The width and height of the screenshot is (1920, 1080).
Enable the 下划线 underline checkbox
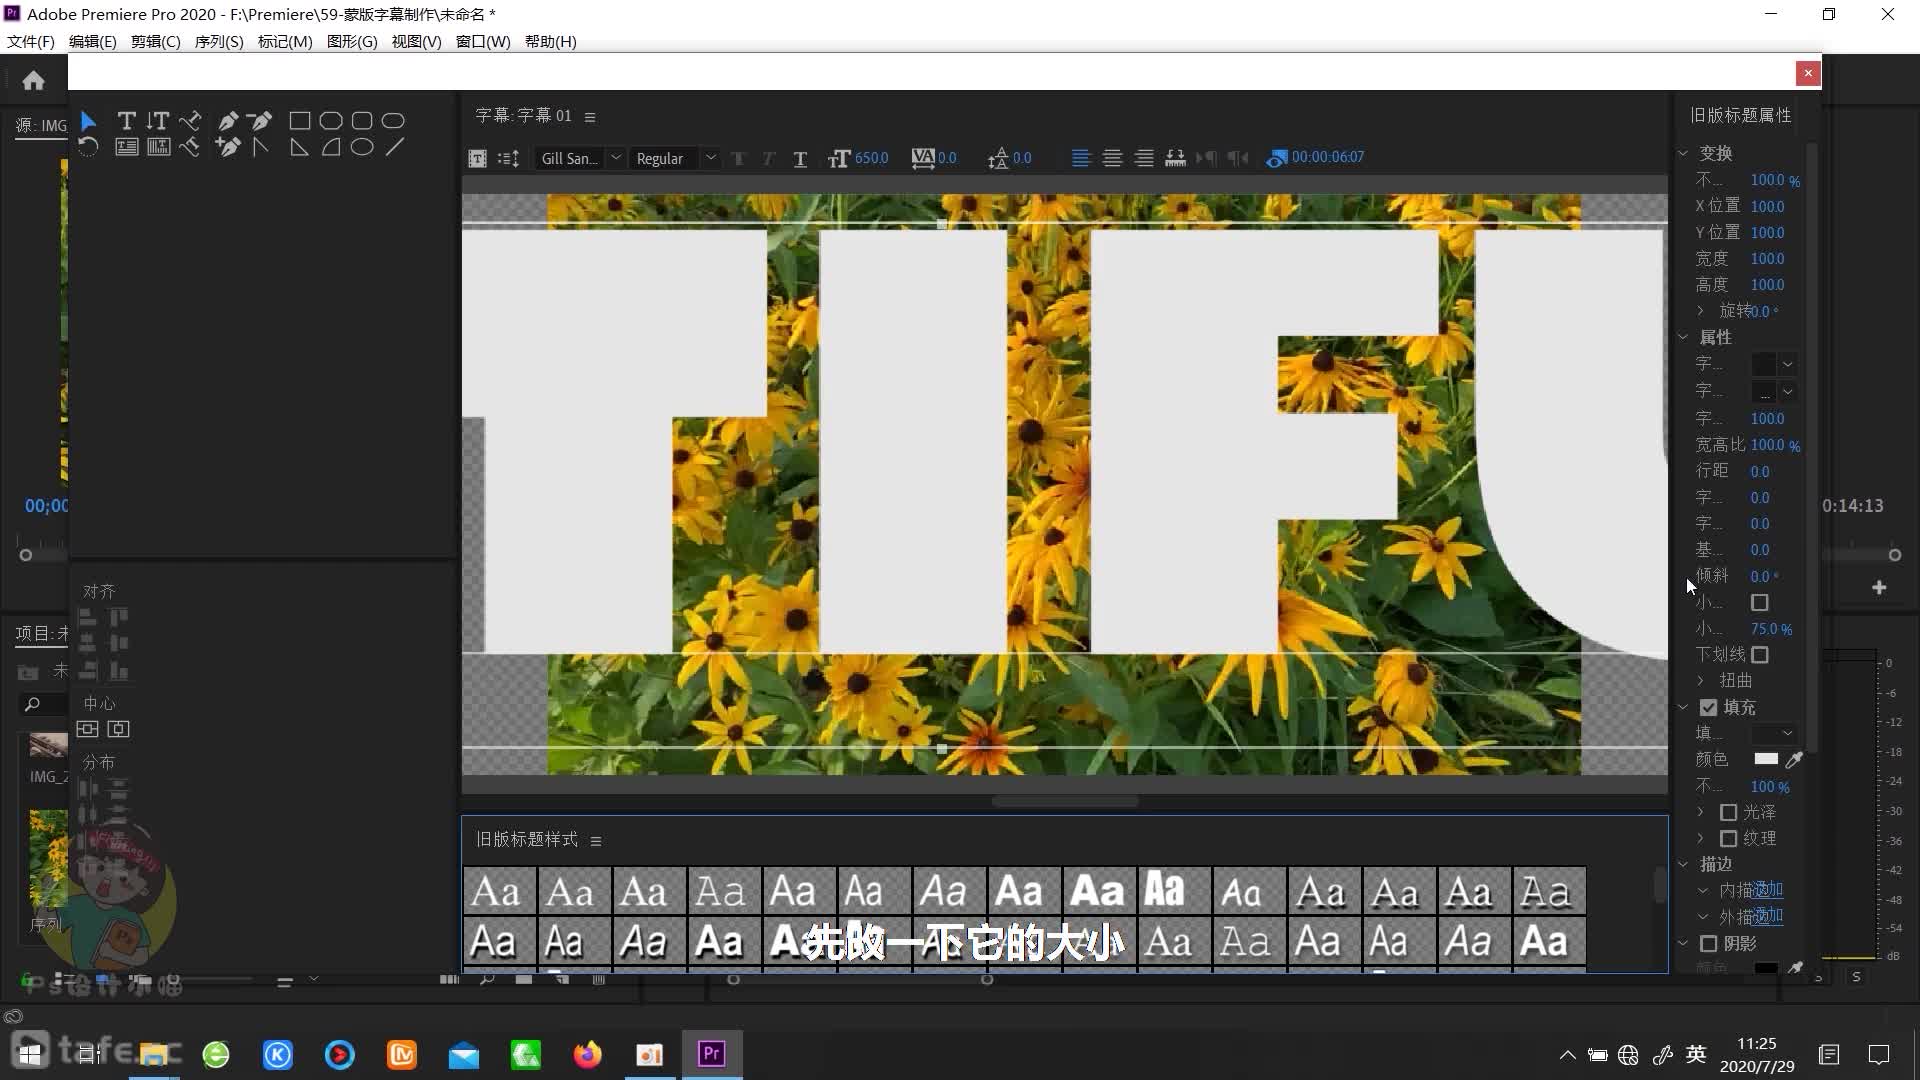click(x=1760, y=655)
